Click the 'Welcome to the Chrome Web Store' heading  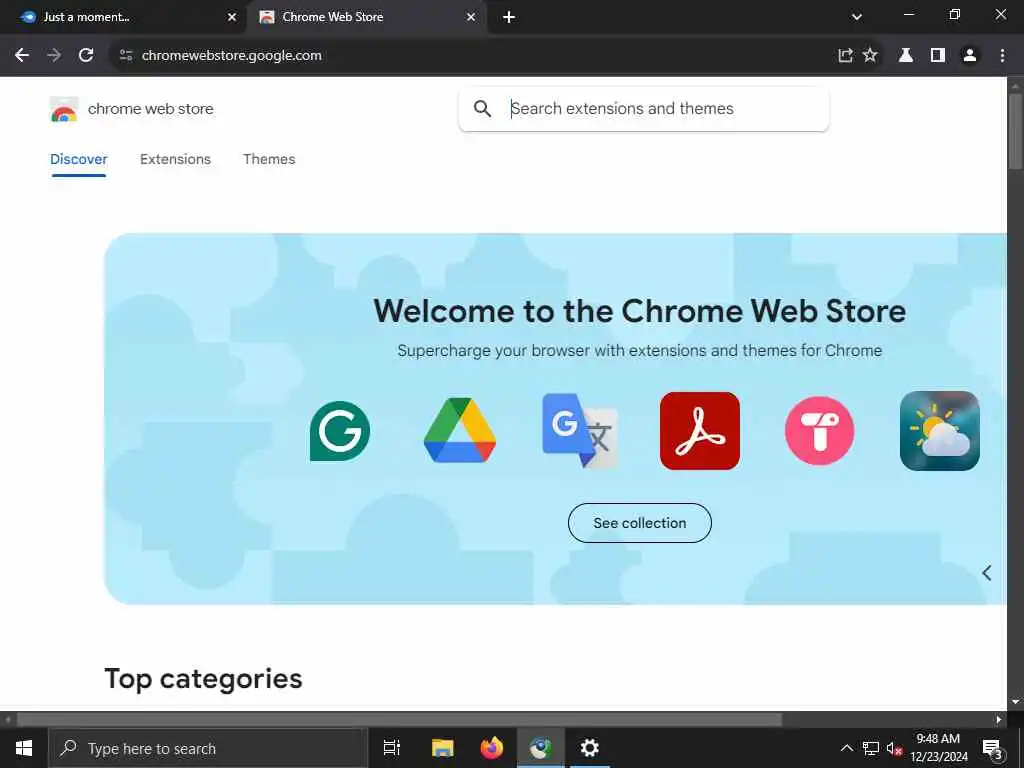pos(640,311)
